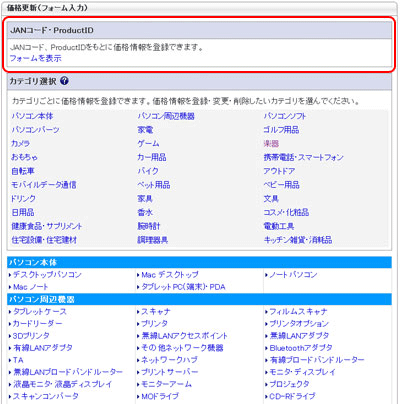Choose タブレットケース subcategory
Image resolution: width=400 pixels, height=404 pixels.
coord(40,312)
